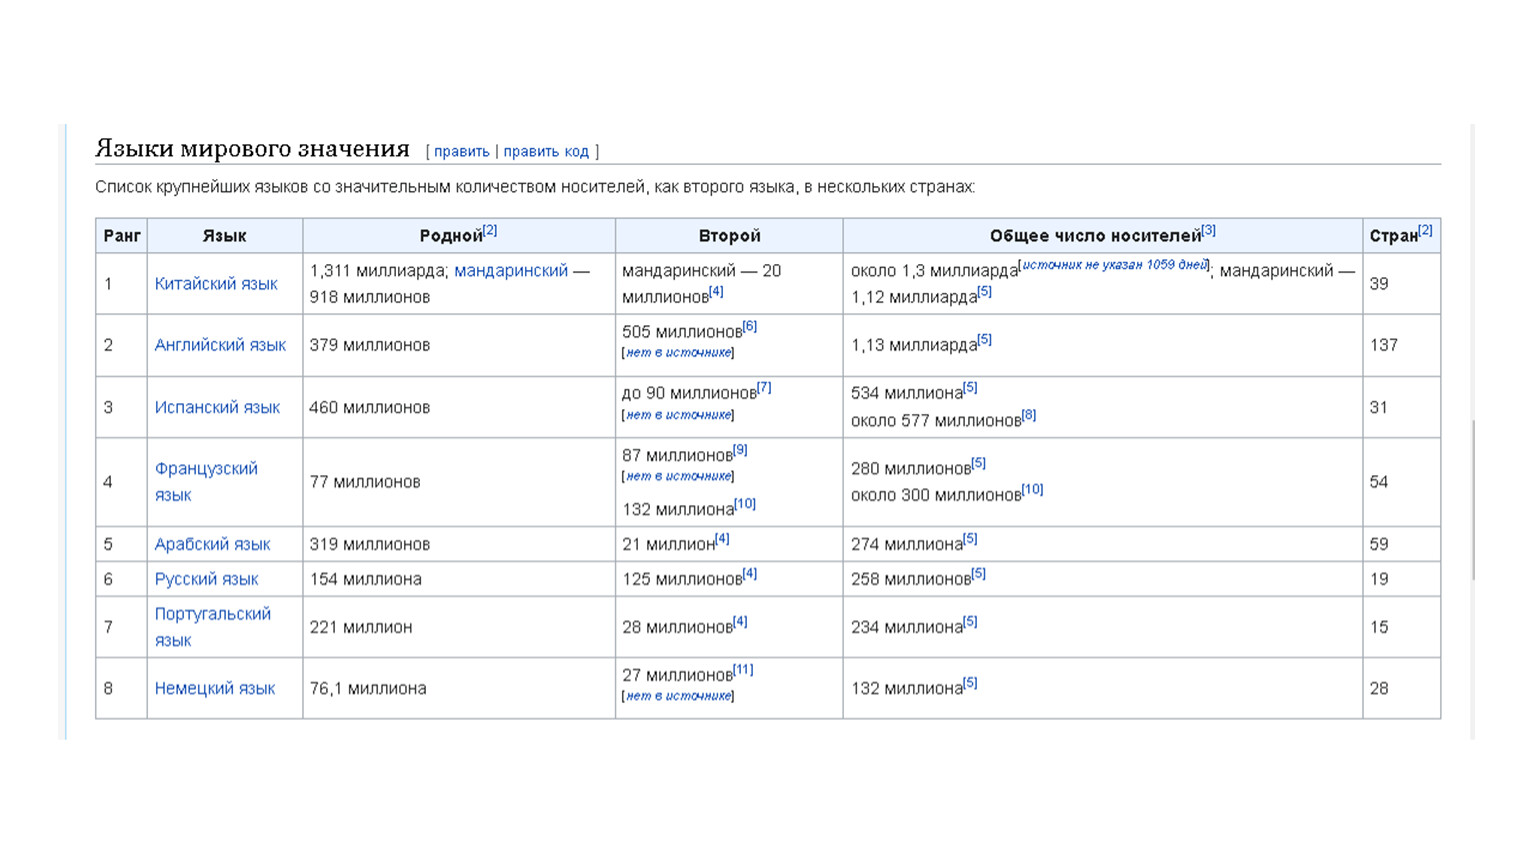The width and height of the screenshot is (1533, 864).
Task: Click the 'Язык' column header
Action: [224, 236]
